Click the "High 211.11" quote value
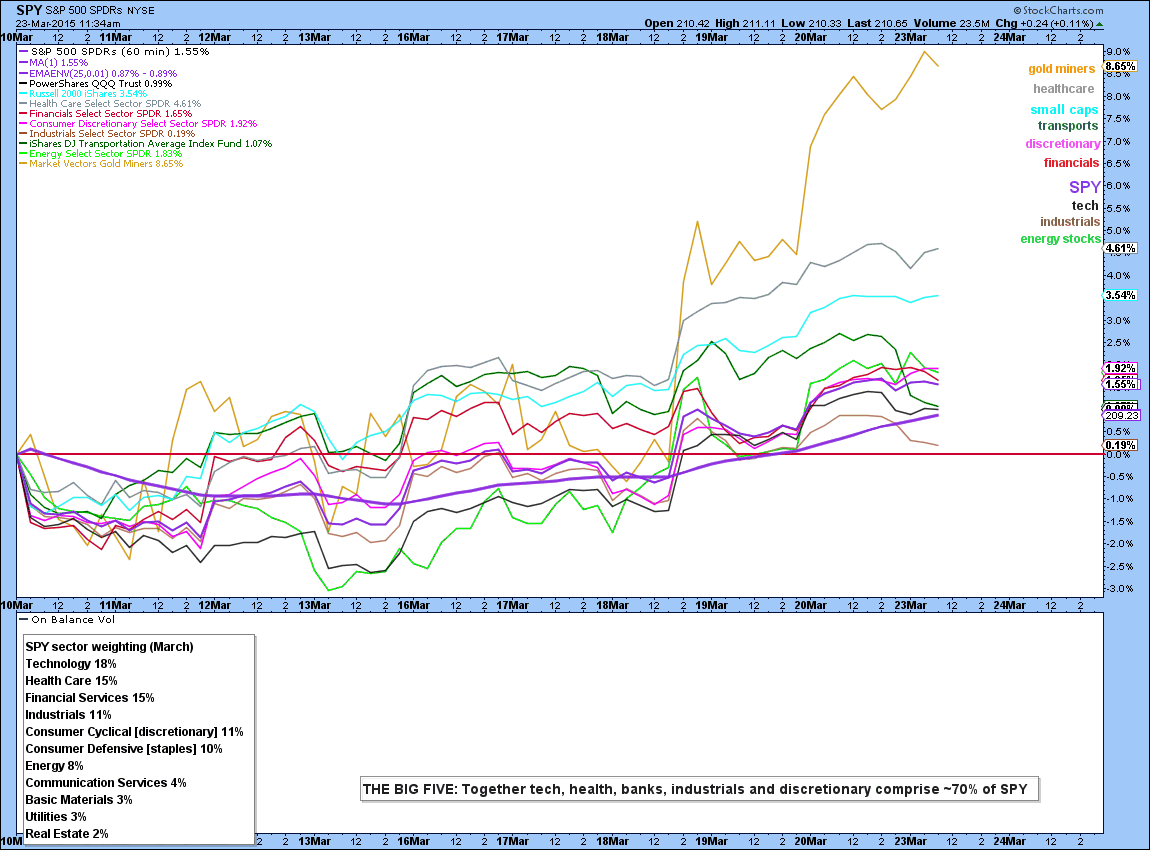Screen dimensions: 1150x850 [745, 23]
